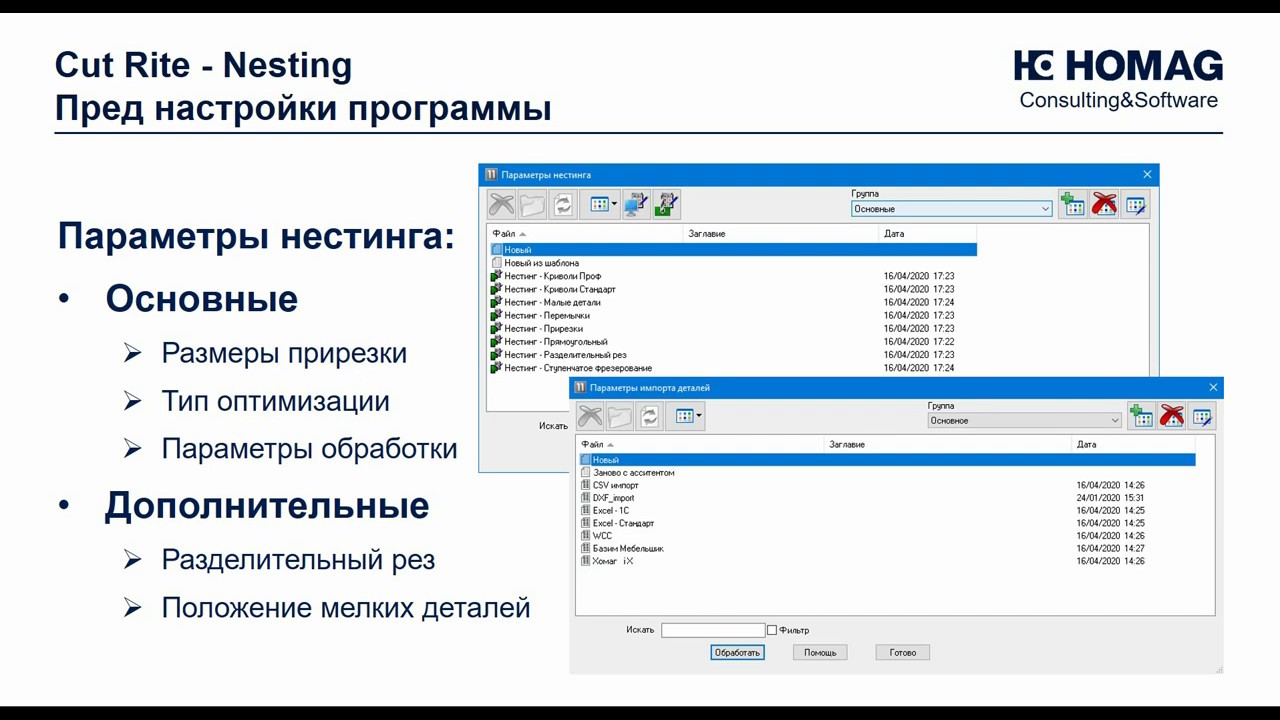Select Excel - 1C row
The width and height of the screenshot is (1280, 720).
[x=887, y=510]
